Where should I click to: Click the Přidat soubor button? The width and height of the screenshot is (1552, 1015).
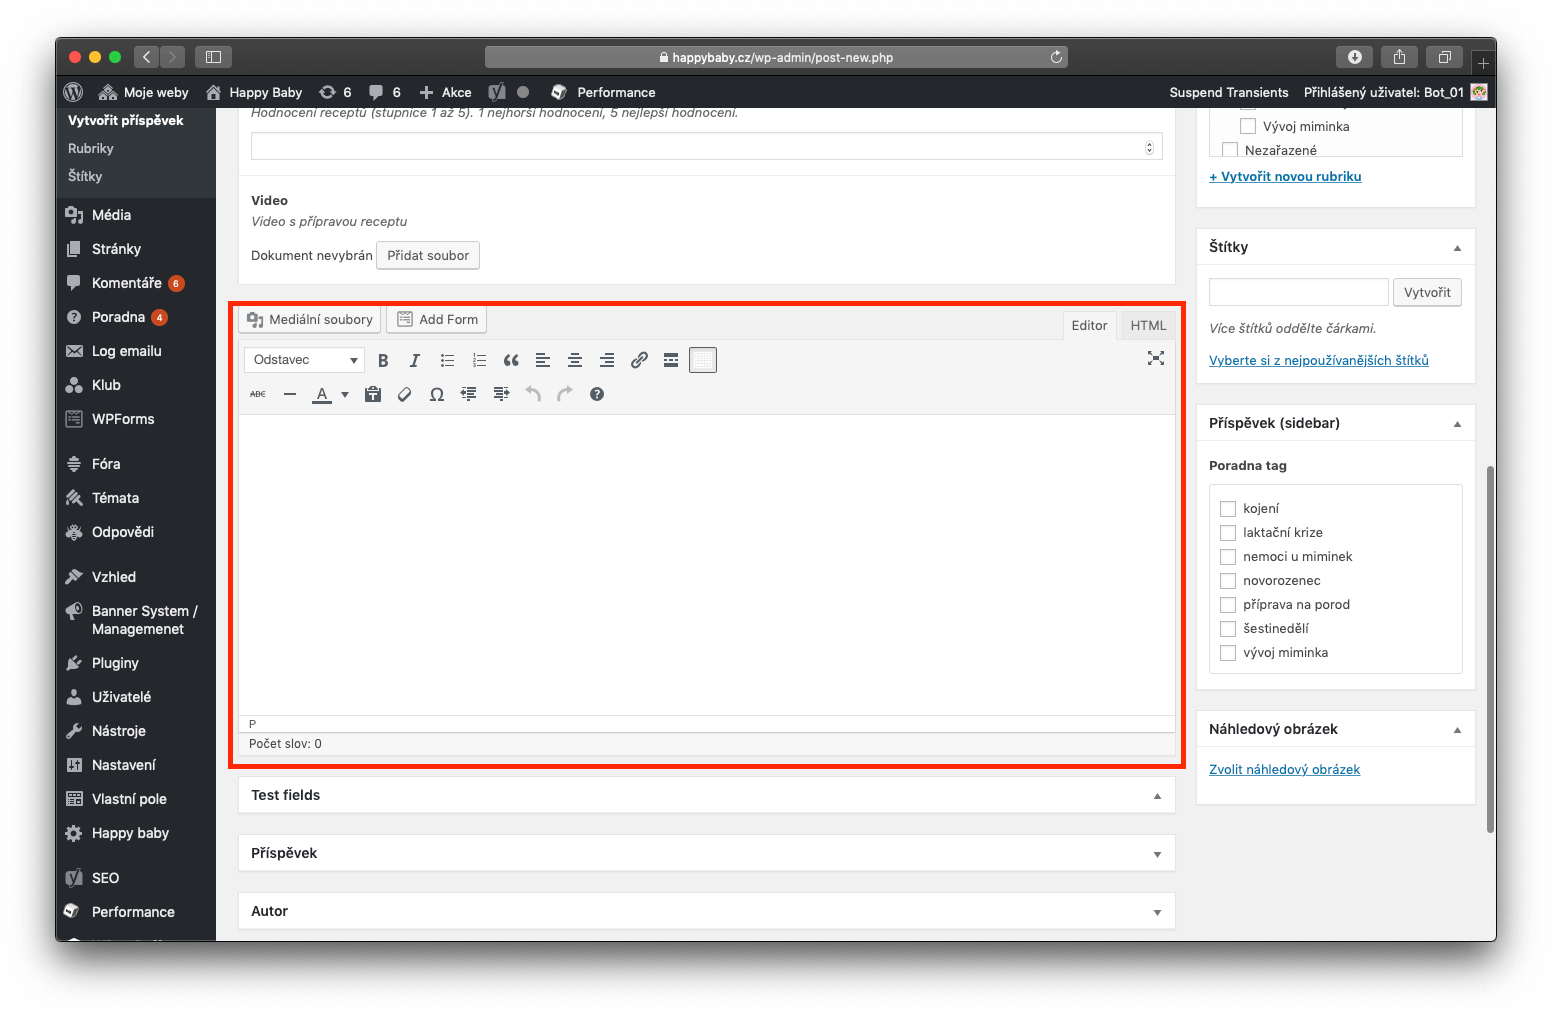tap(428, 255)
